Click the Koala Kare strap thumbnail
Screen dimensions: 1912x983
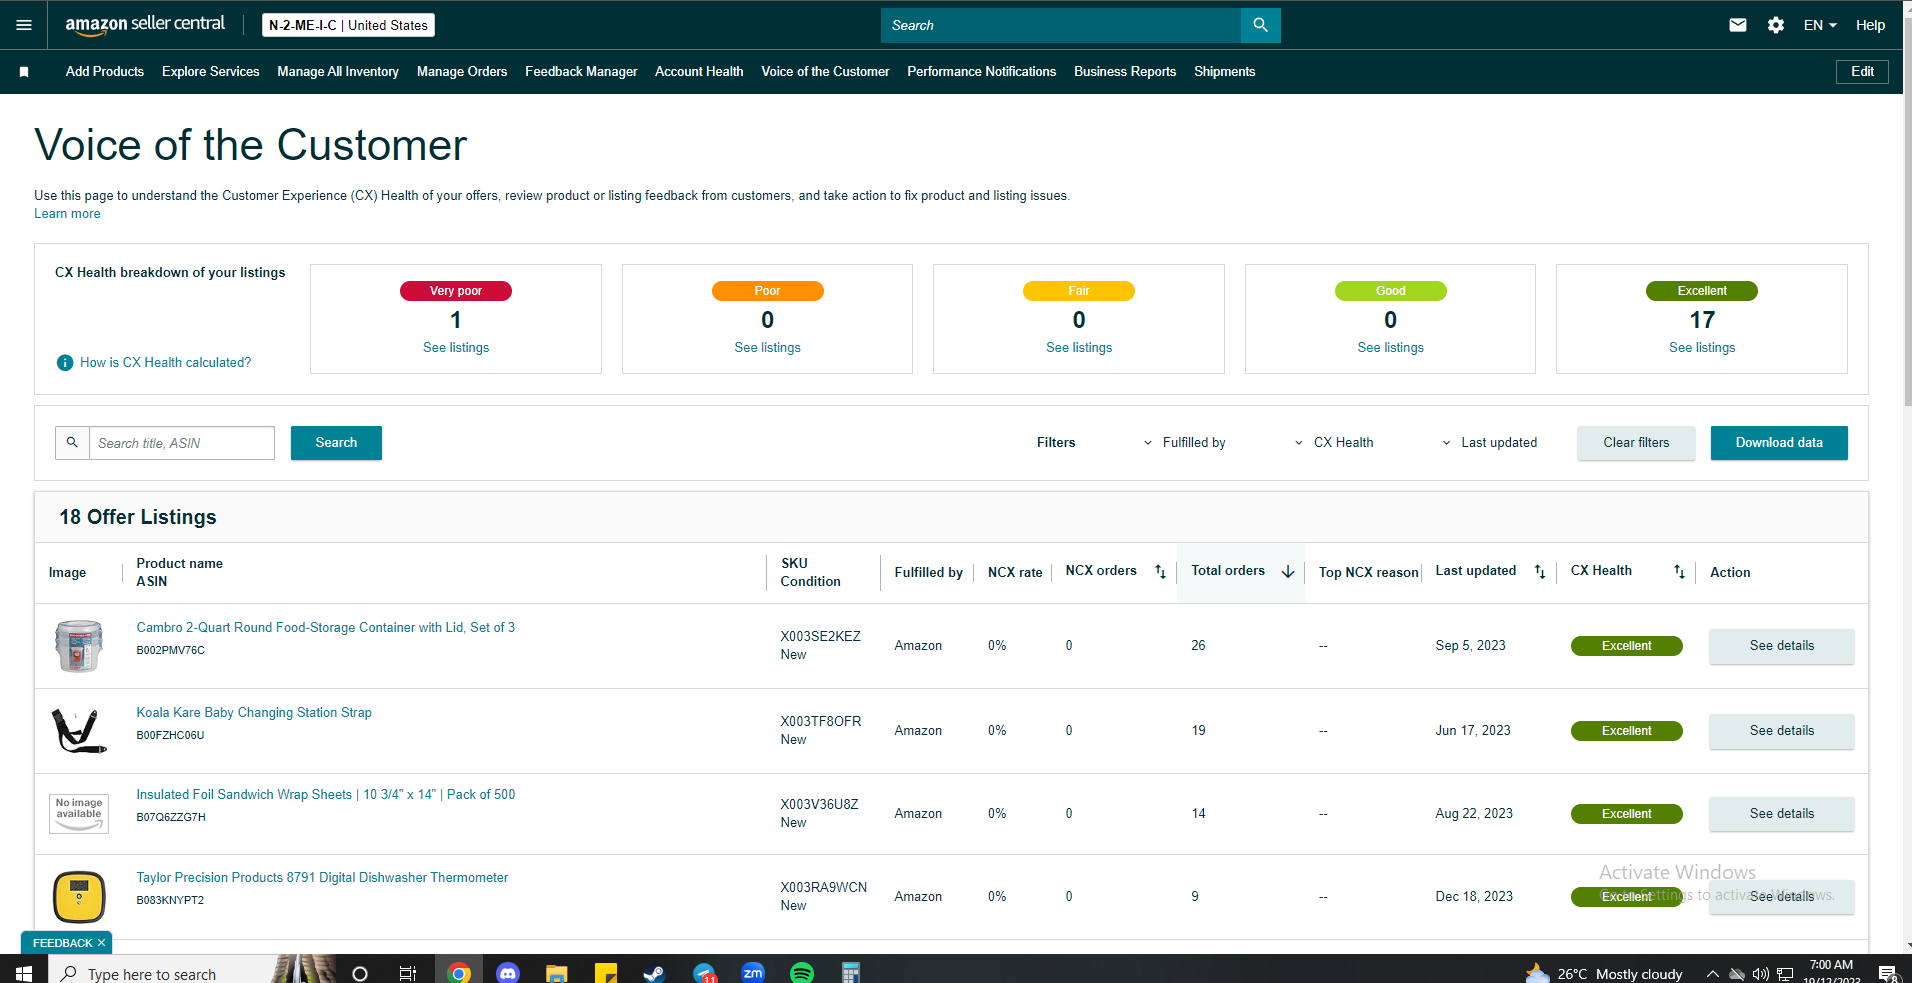click(x=79, y=731)
